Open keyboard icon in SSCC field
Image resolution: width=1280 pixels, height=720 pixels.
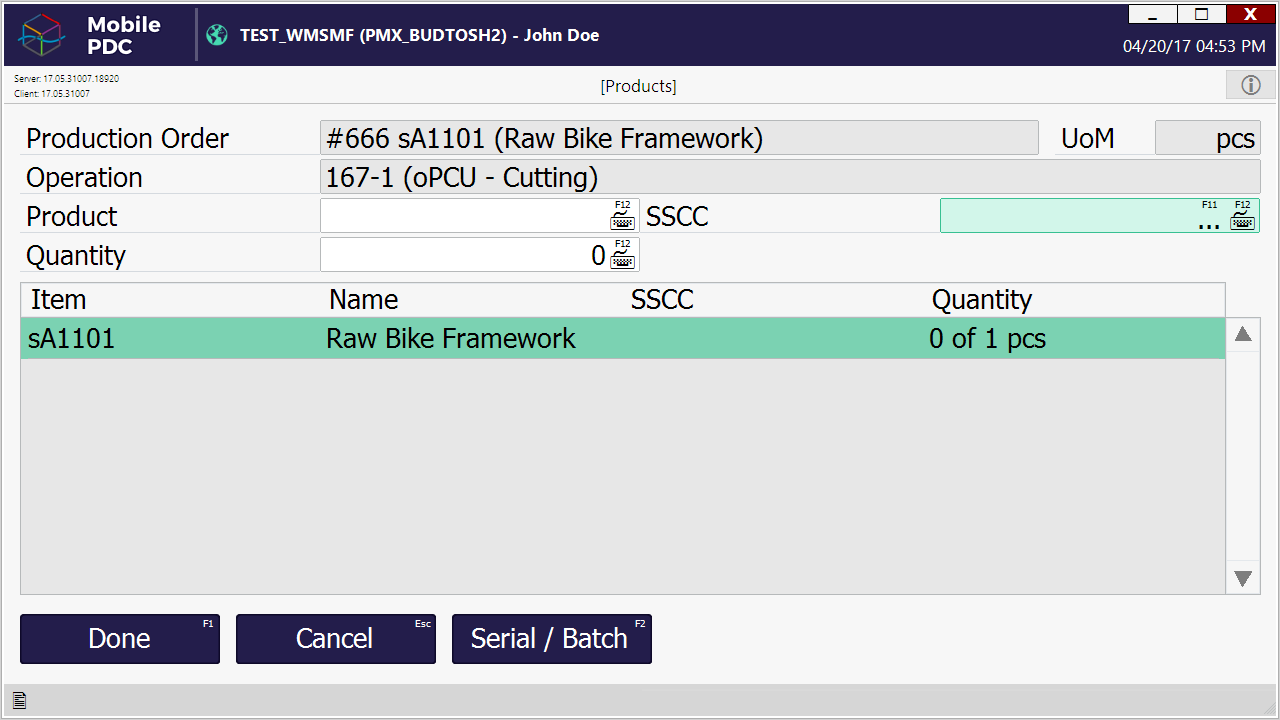(1242, 217)
